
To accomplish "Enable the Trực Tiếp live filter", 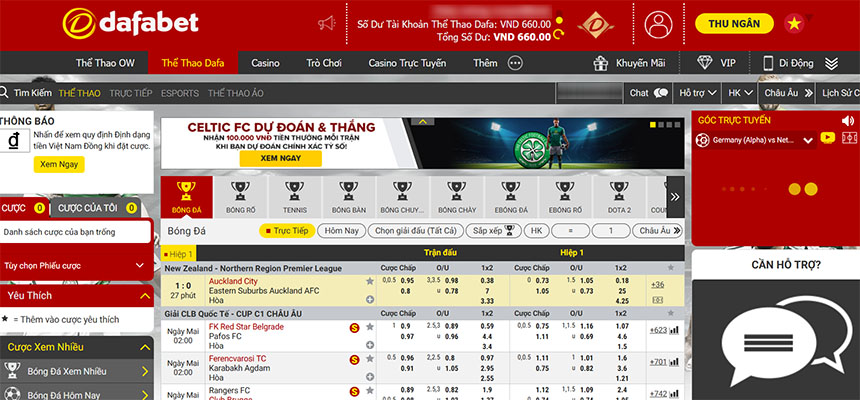I will pos(287,230).
